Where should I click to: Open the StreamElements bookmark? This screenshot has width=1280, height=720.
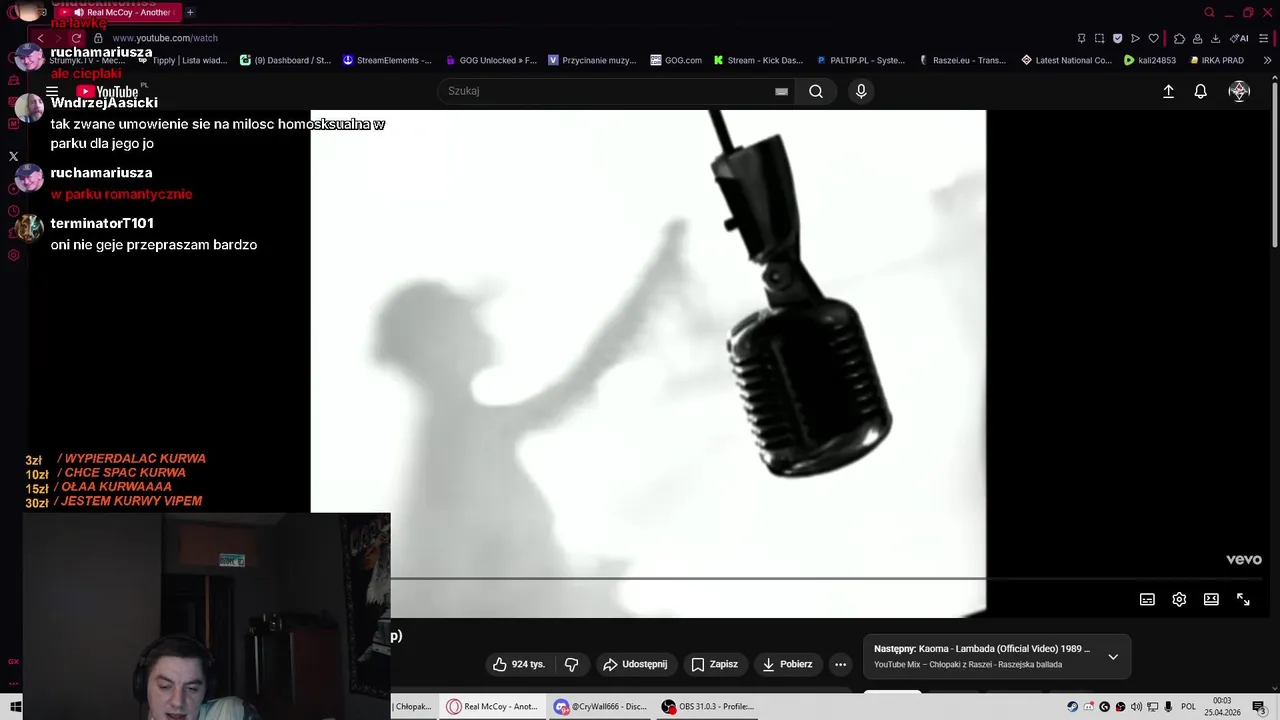click(x=387, y=60)
